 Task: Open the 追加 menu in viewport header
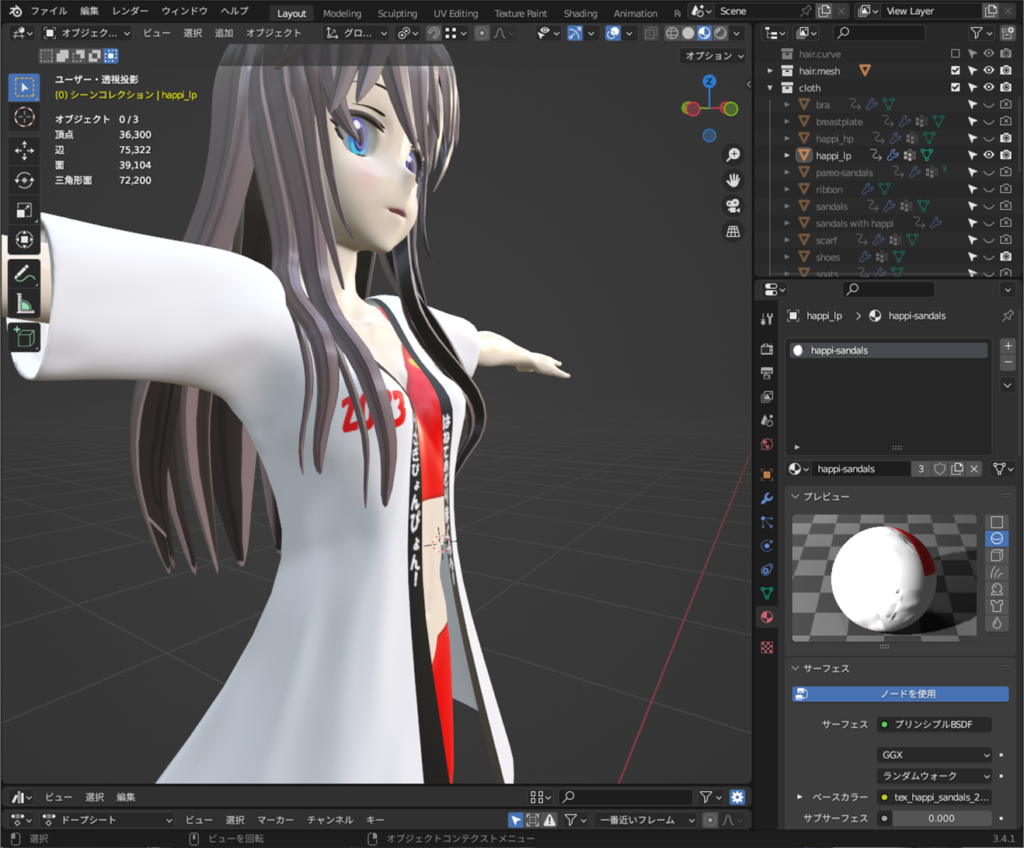224,33
